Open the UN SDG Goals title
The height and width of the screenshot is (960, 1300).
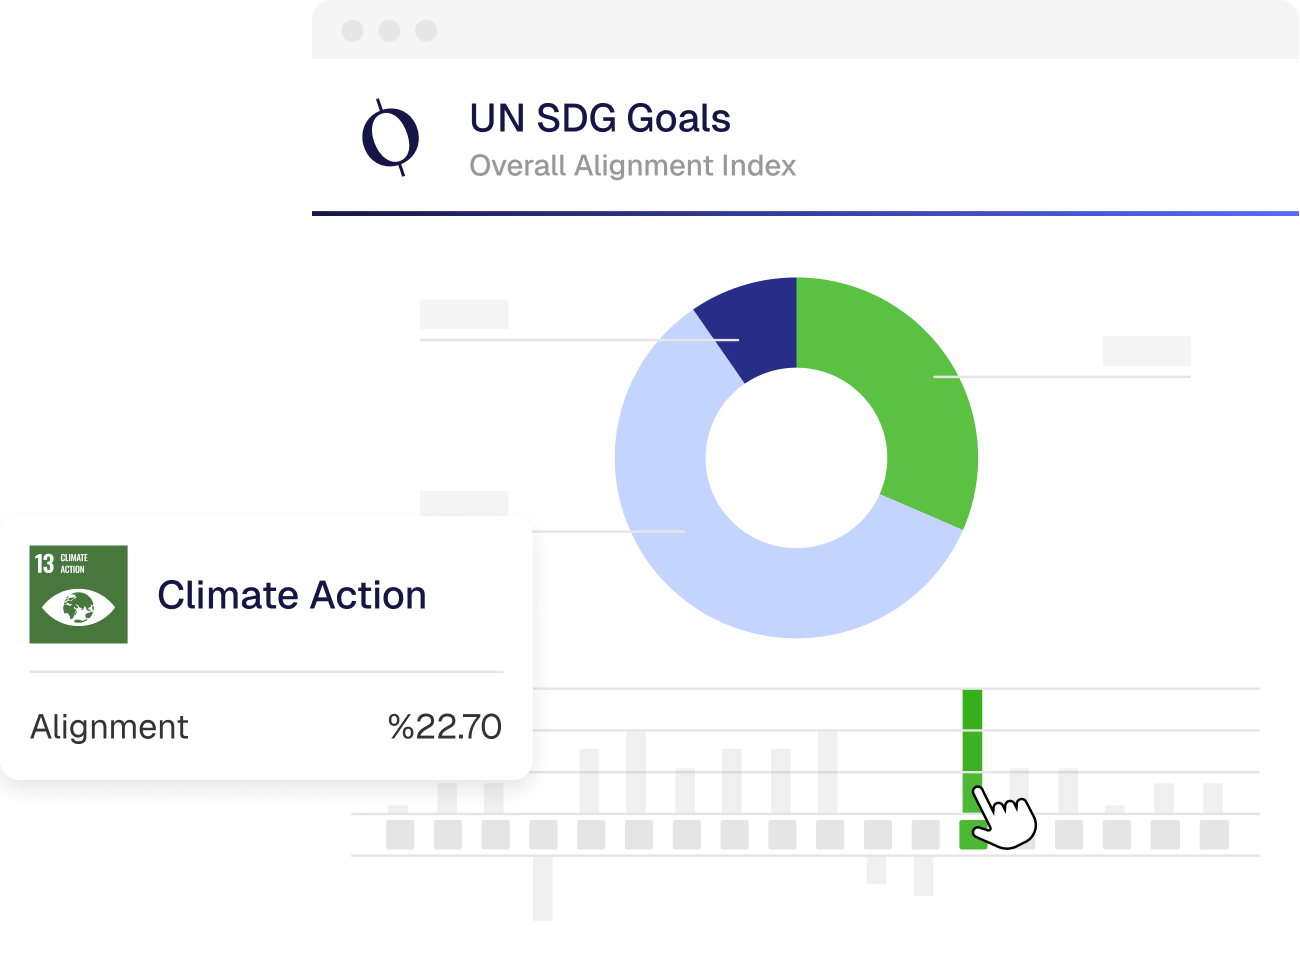click(x=600, y=119)
